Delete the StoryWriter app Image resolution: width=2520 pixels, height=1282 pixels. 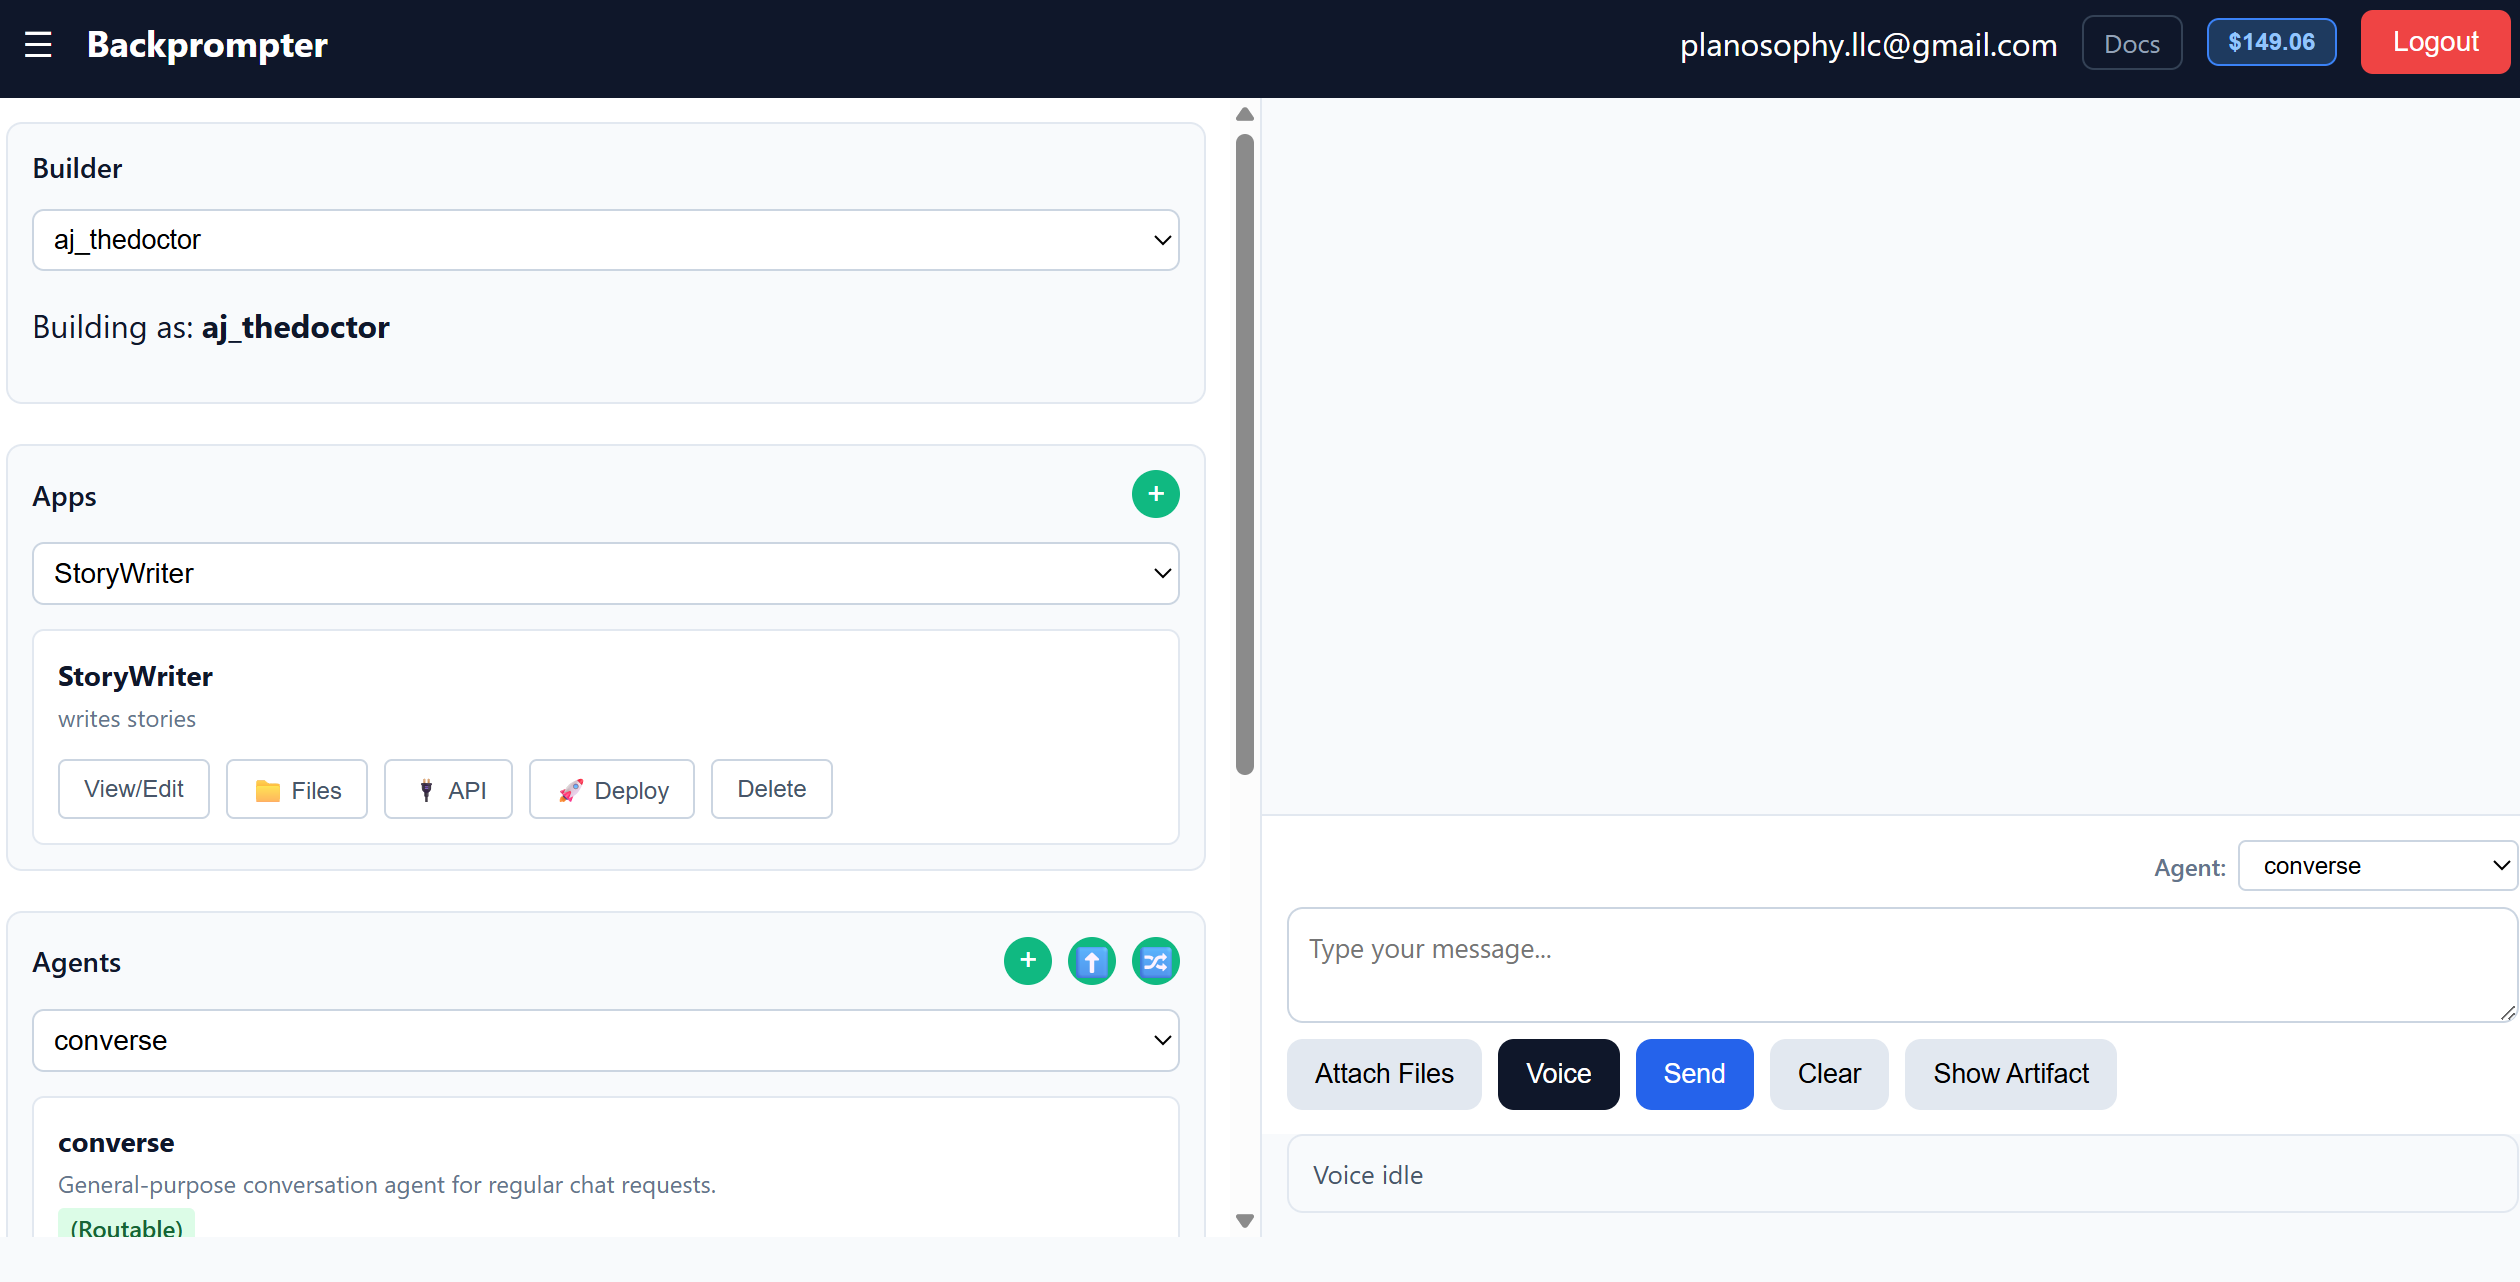pyautogui.click(x=771, y=789)
